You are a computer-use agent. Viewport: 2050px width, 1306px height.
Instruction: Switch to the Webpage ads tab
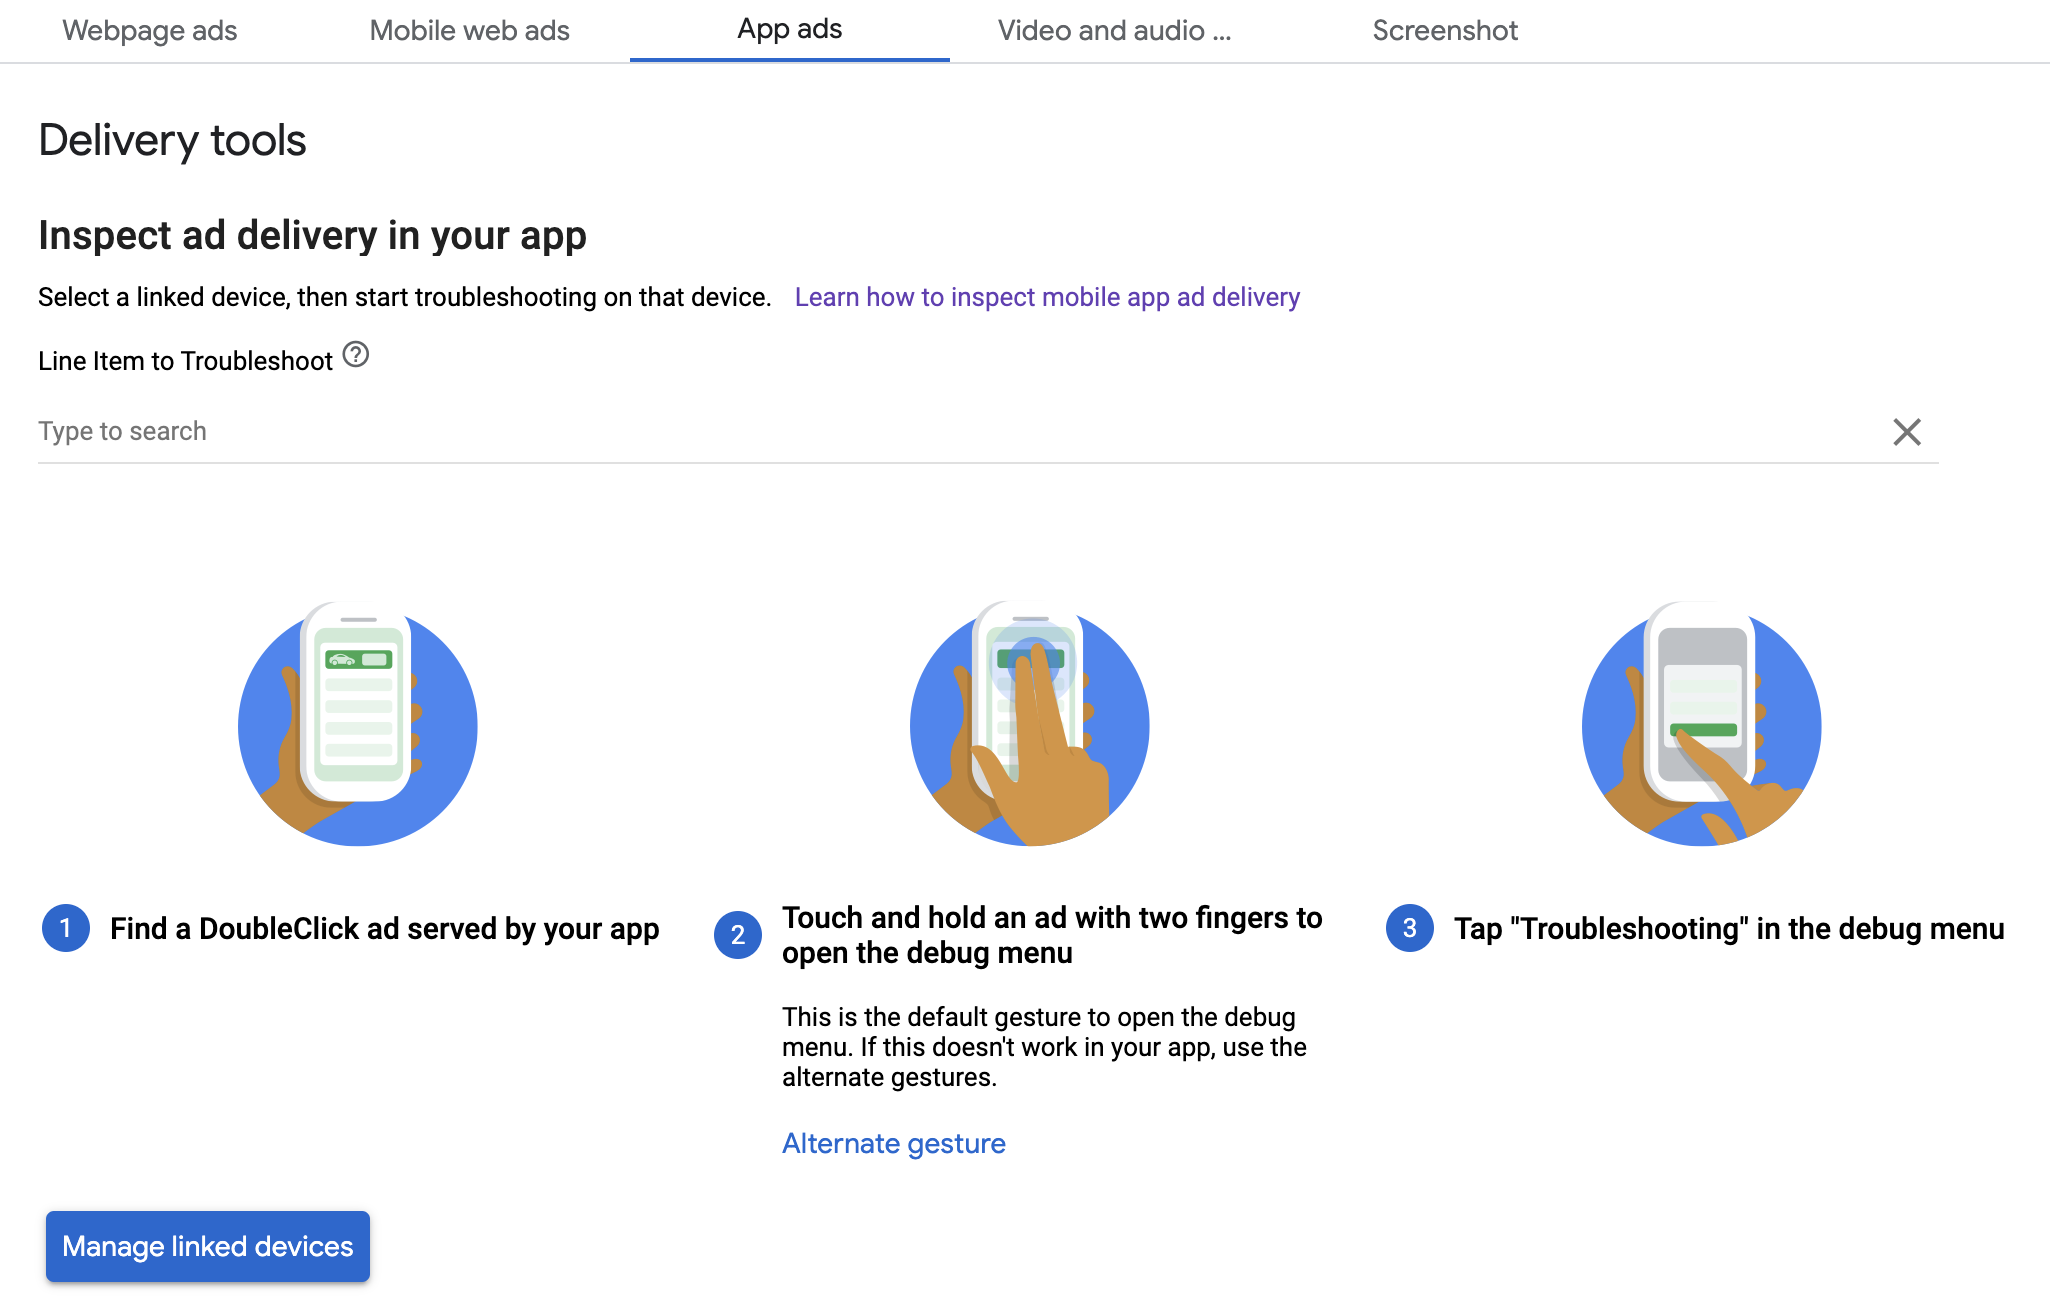coord(150,31)
